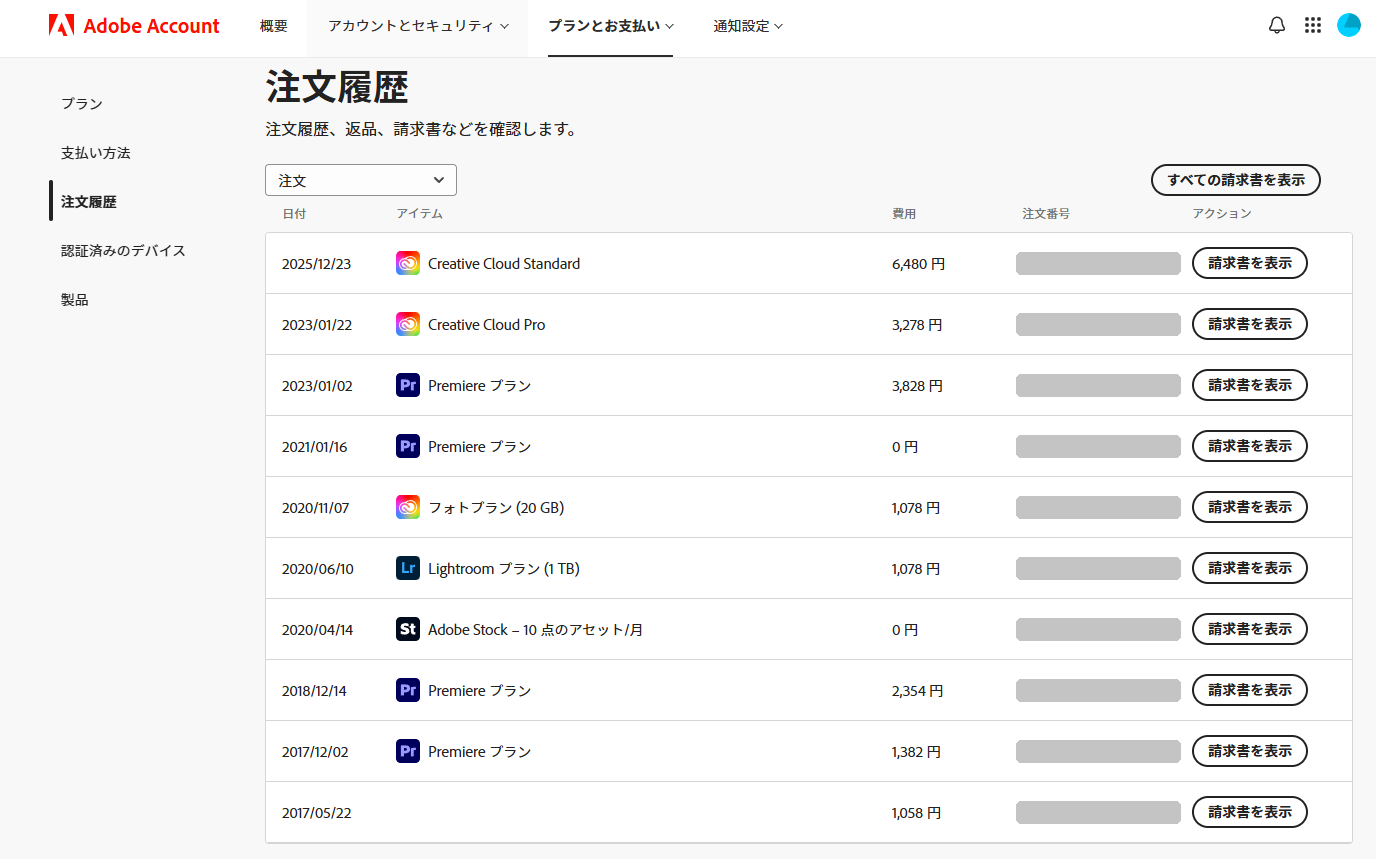Show invoice for the フォトプラン order
1376x859 pixels.
coord(1250,507)
